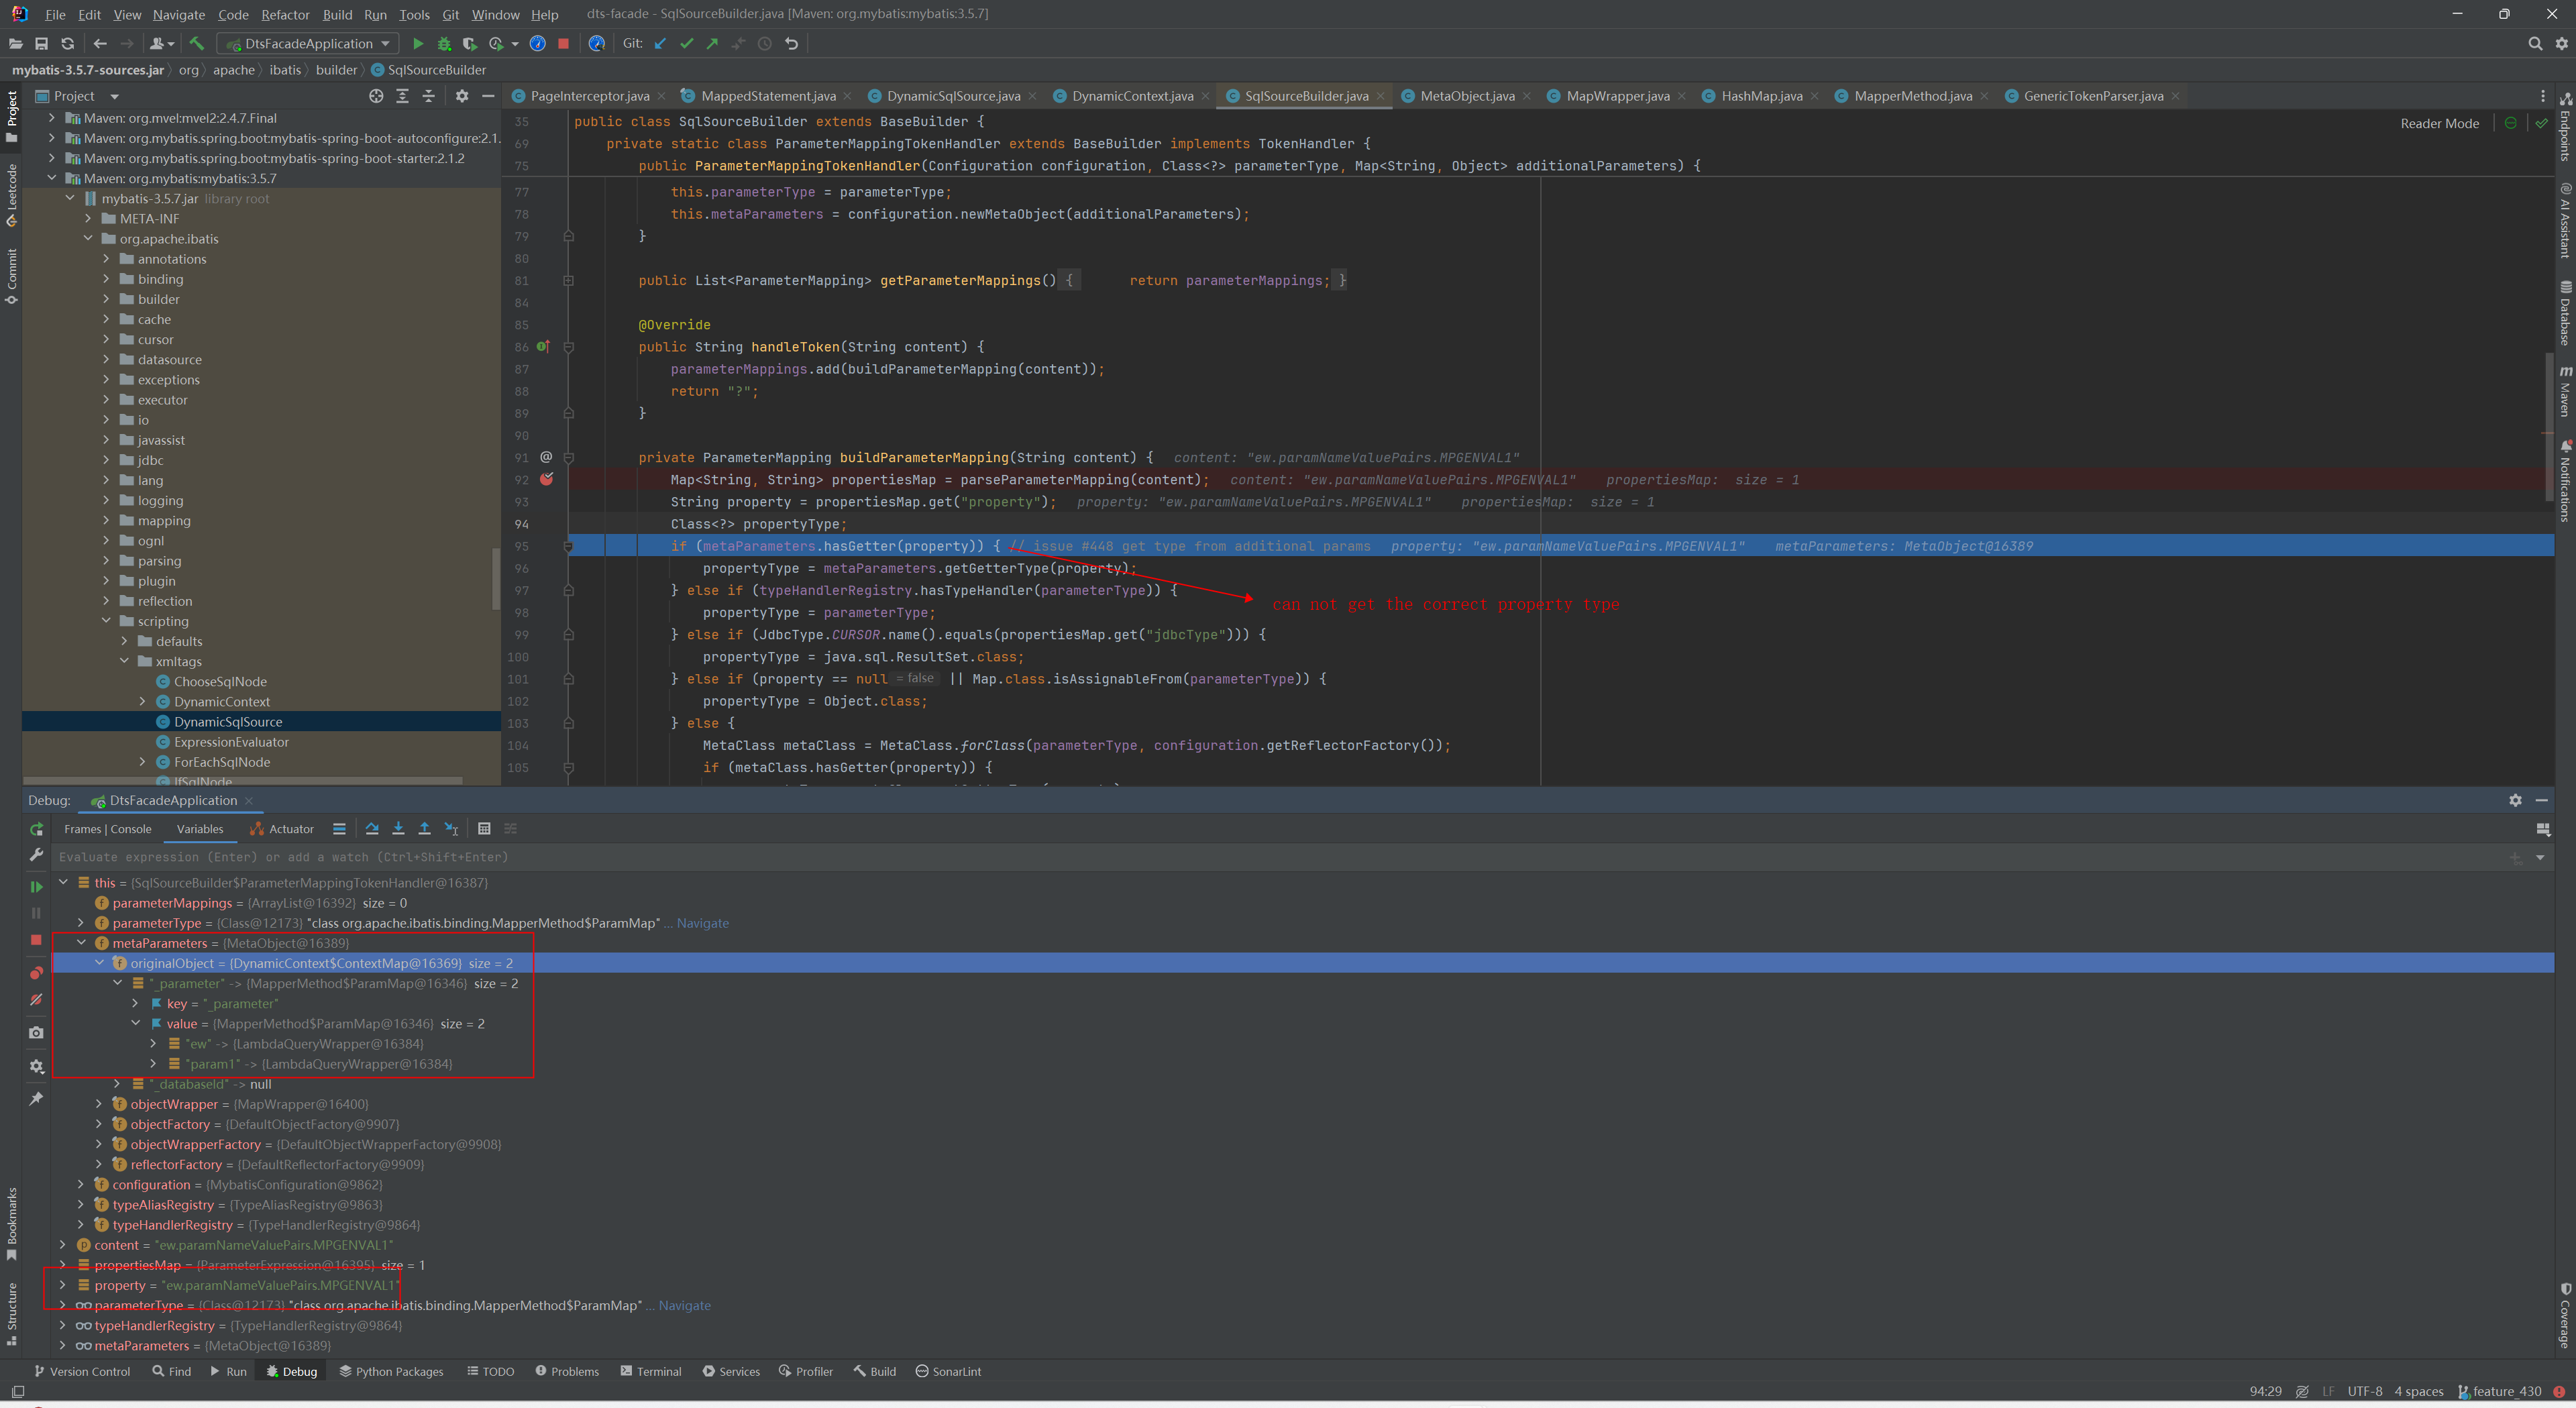Screen dimensions: 2576x1408
Task: Select the Frames | Console tab
Action: click(107, 829)
